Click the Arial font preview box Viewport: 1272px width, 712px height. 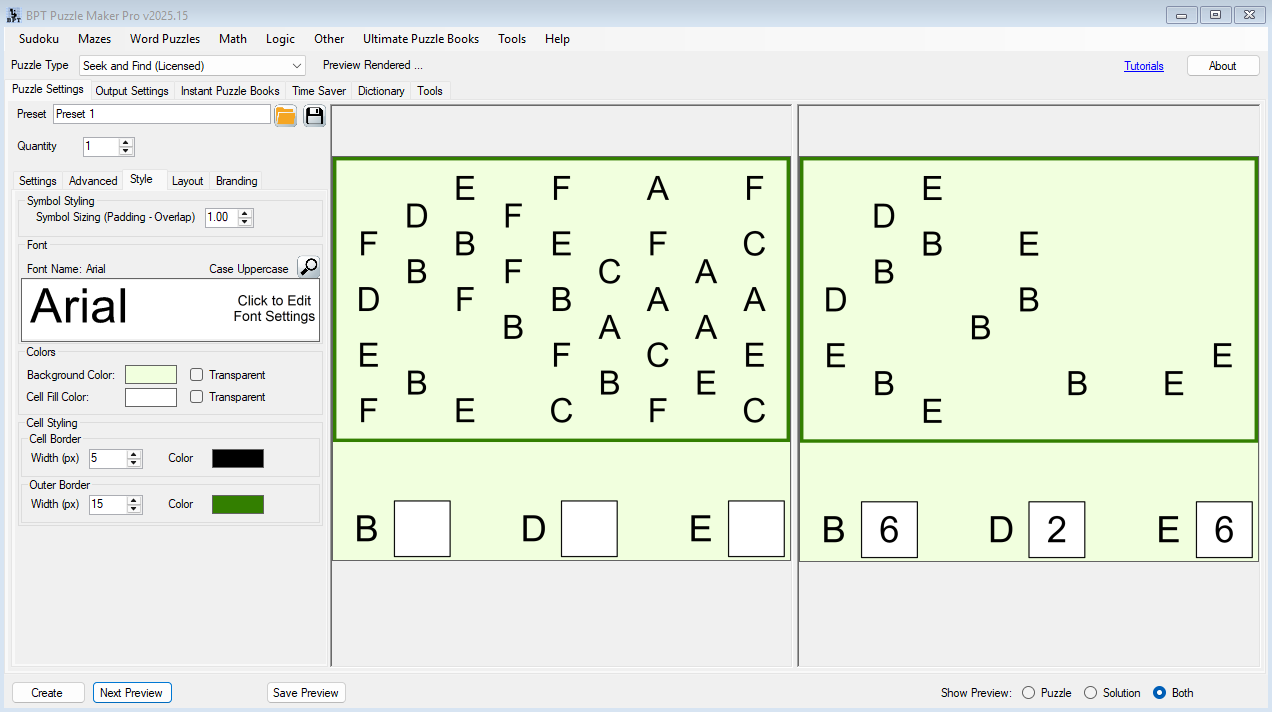(170, 309)
